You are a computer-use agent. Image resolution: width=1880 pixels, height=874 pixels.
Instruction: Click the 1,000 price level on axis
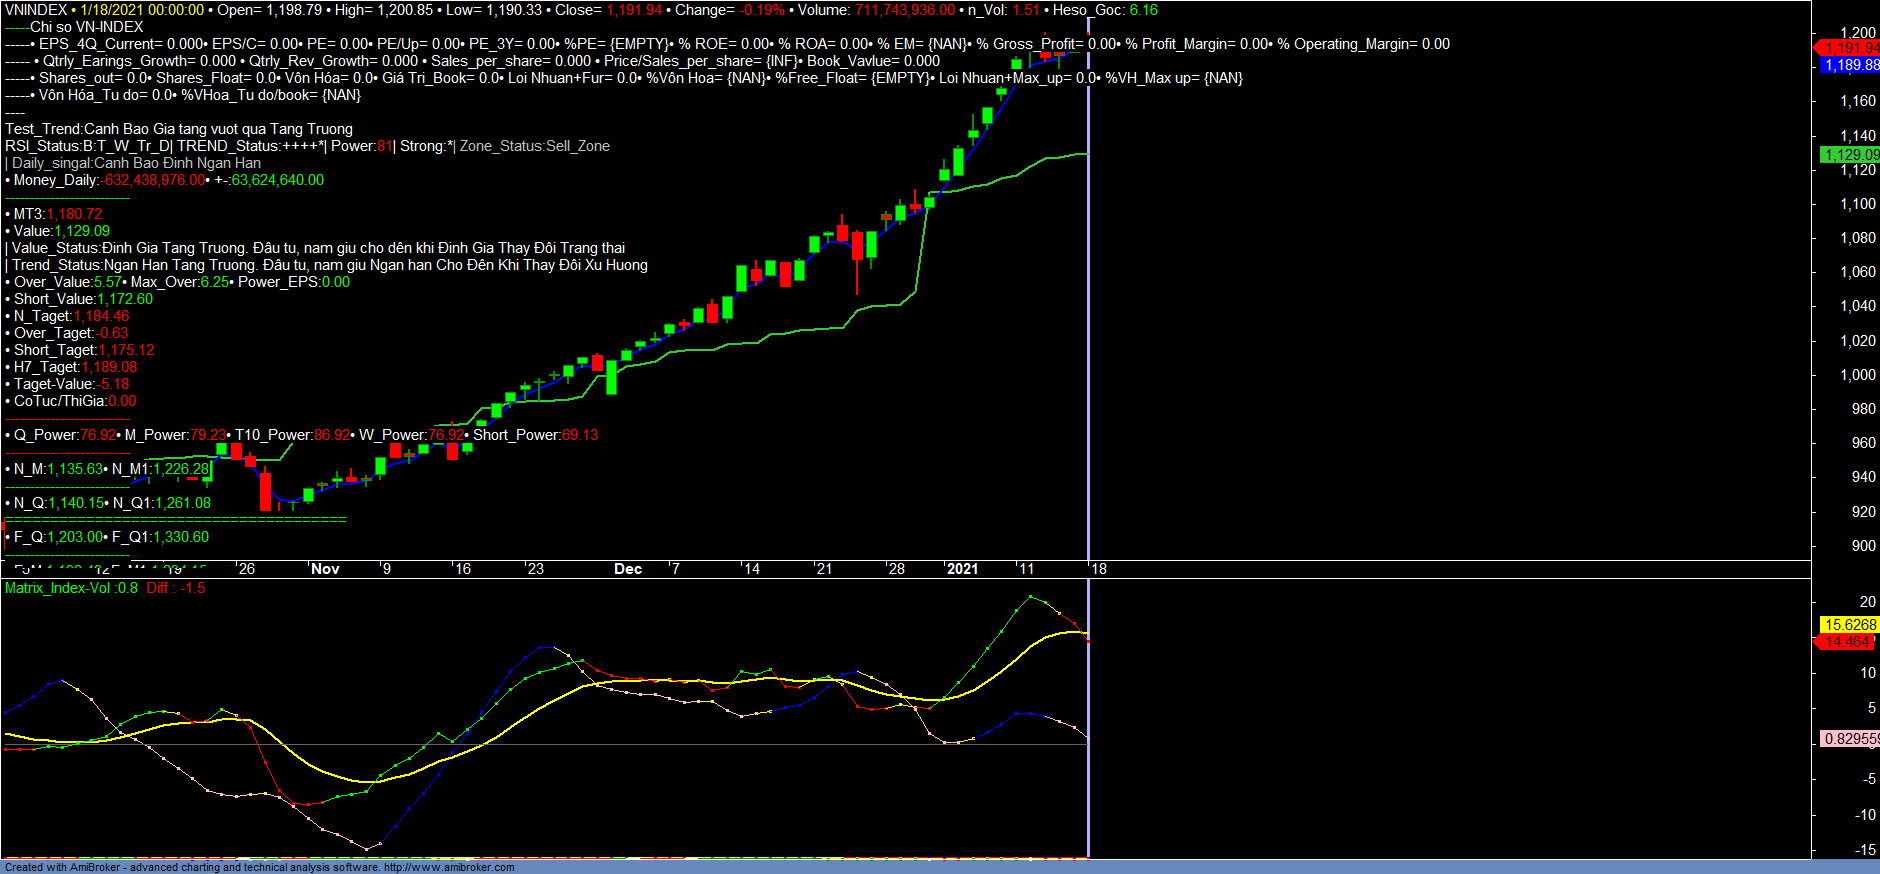[x=1858, y=375]
